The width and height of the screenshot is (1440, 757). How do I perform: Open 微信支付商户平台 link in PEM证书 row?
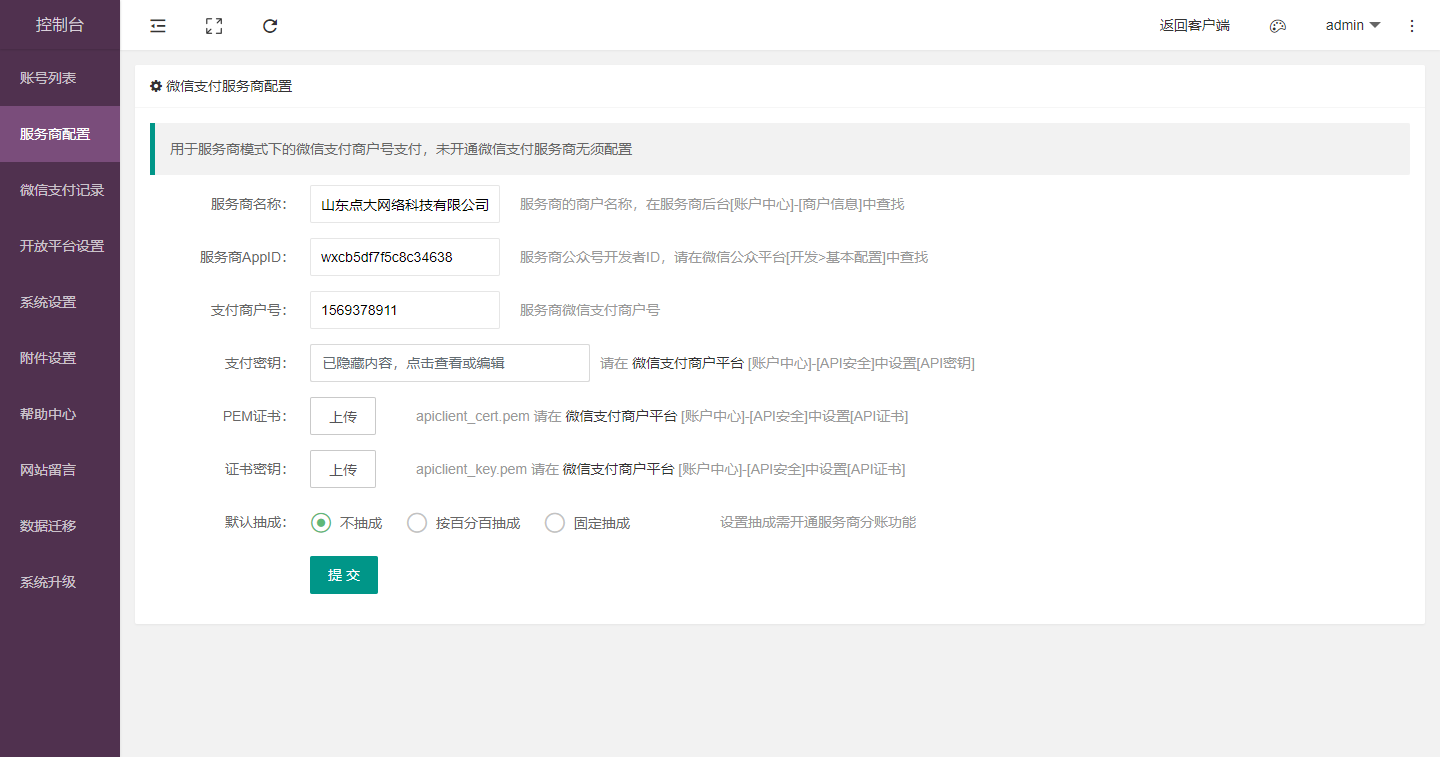[x=621, y=416]
